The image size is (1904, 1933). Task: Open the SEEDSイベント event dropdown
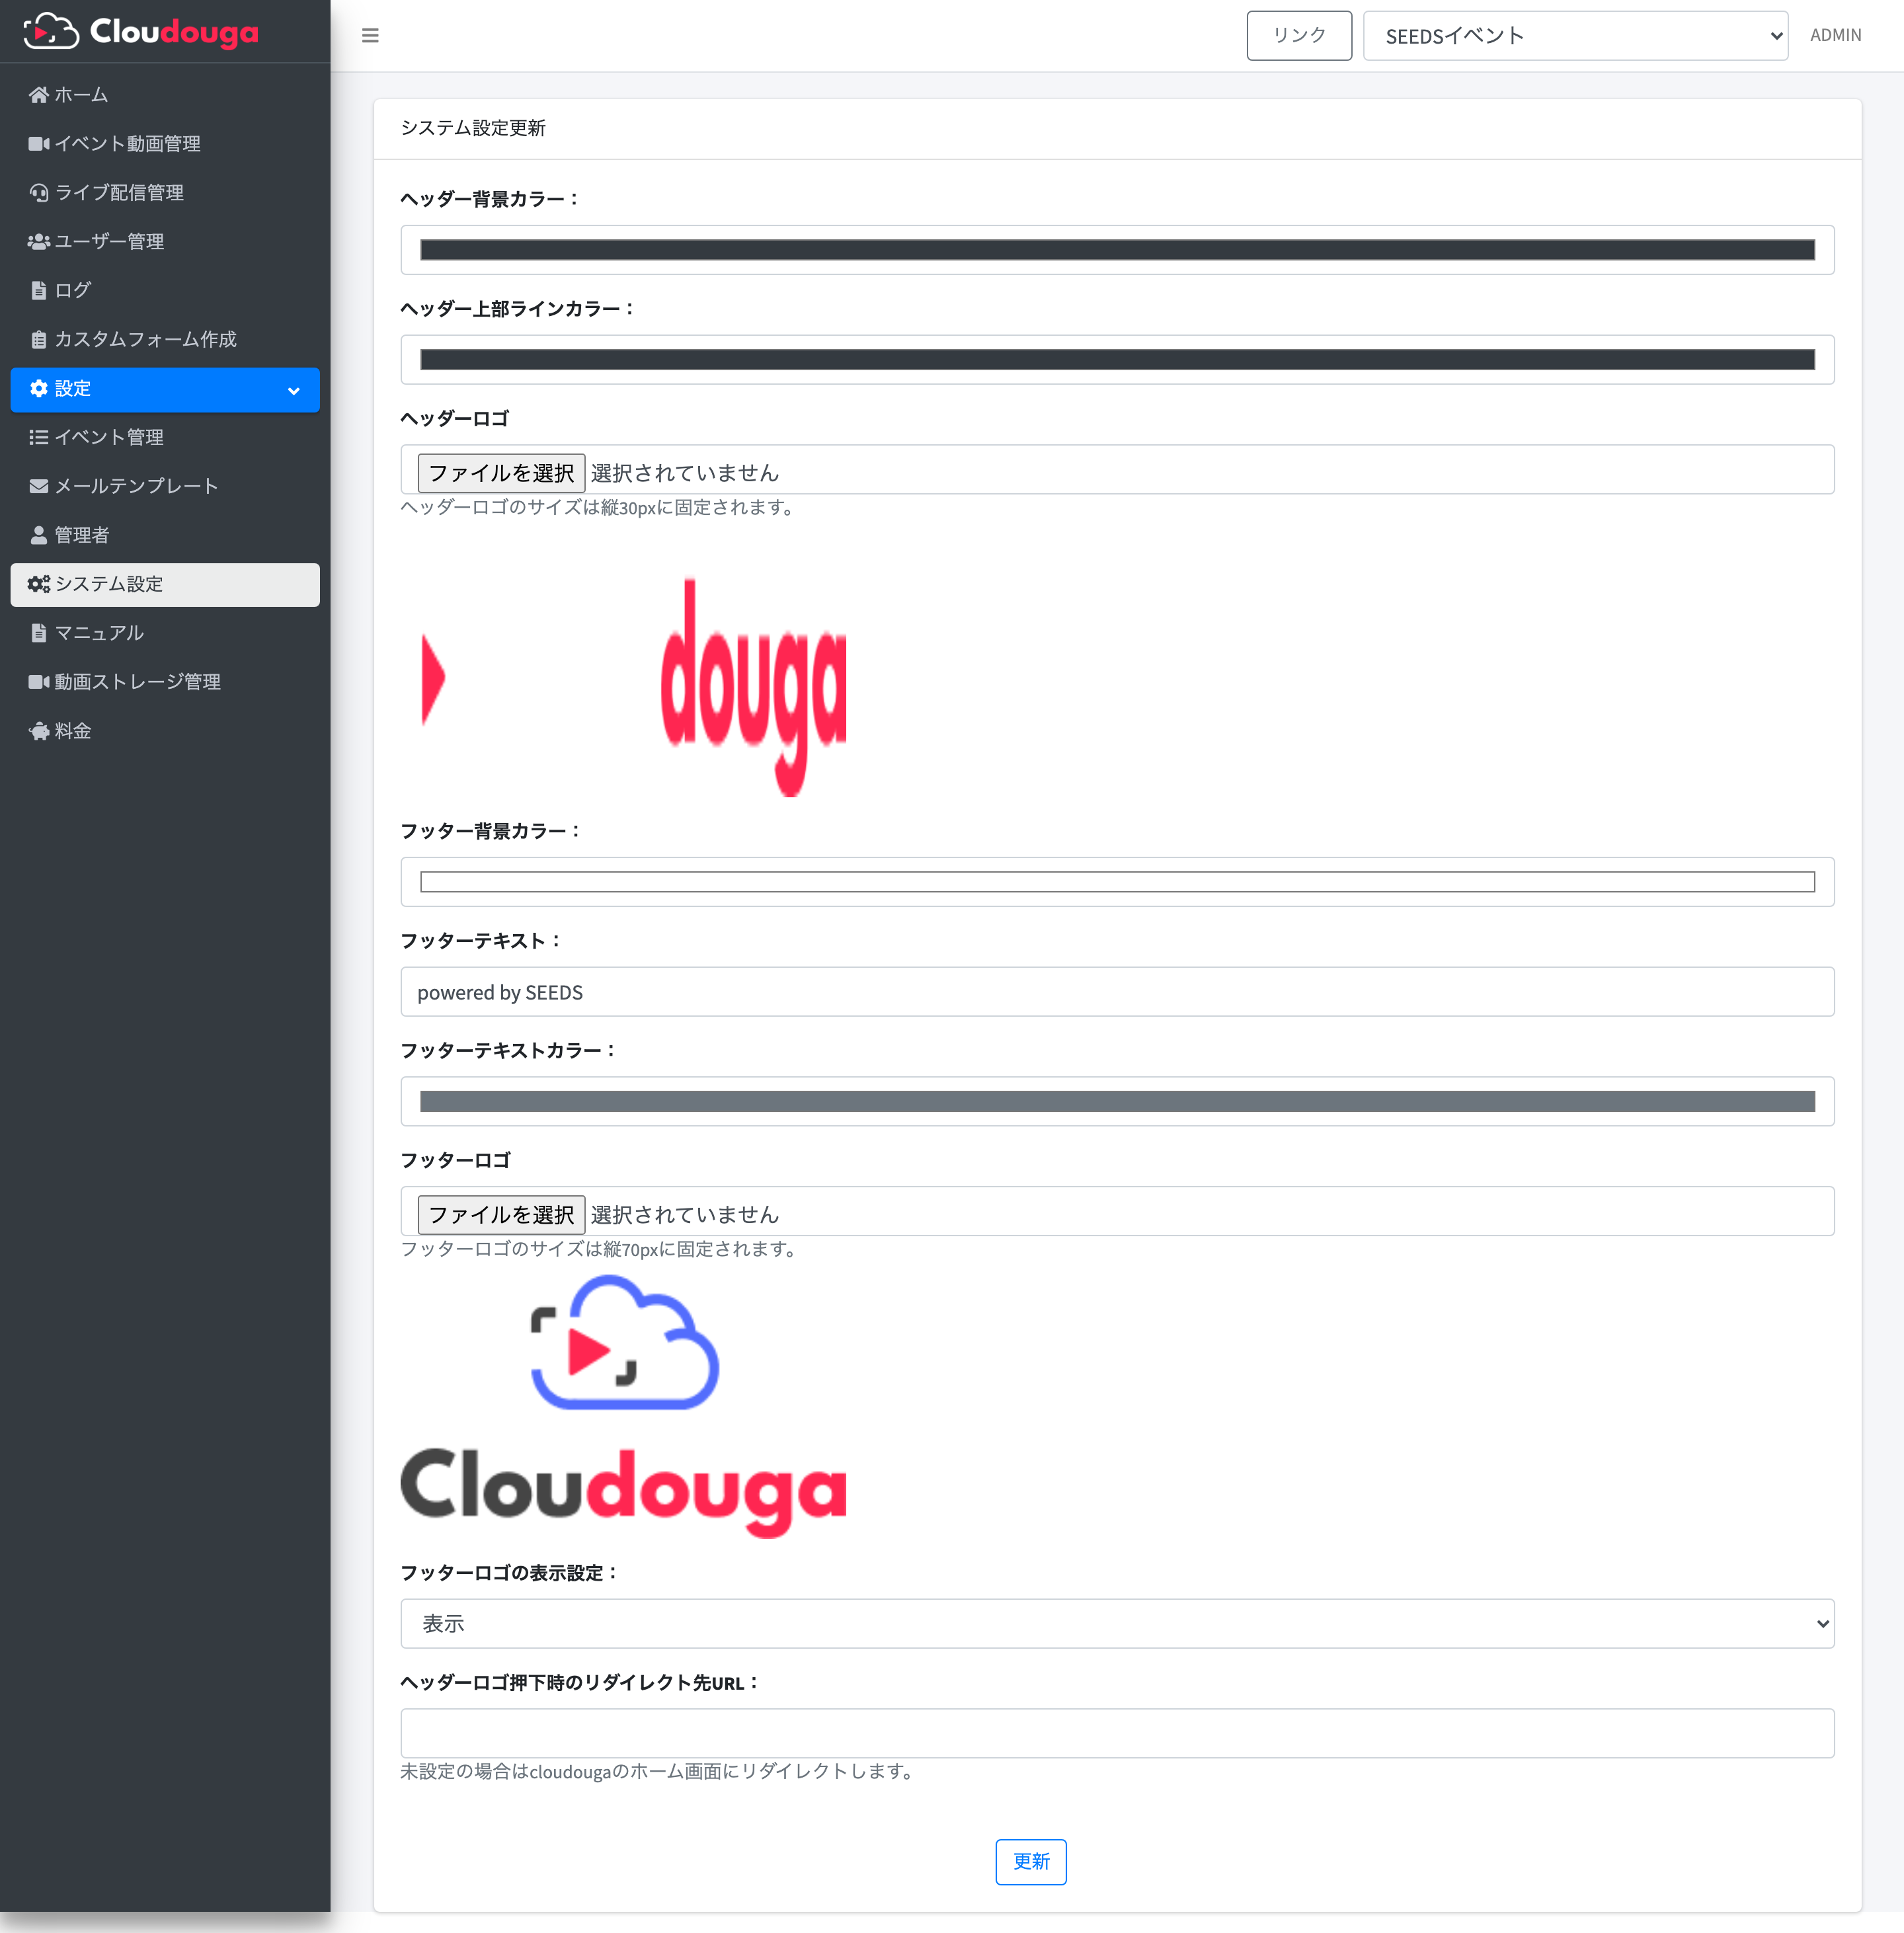coord(1575,36)
